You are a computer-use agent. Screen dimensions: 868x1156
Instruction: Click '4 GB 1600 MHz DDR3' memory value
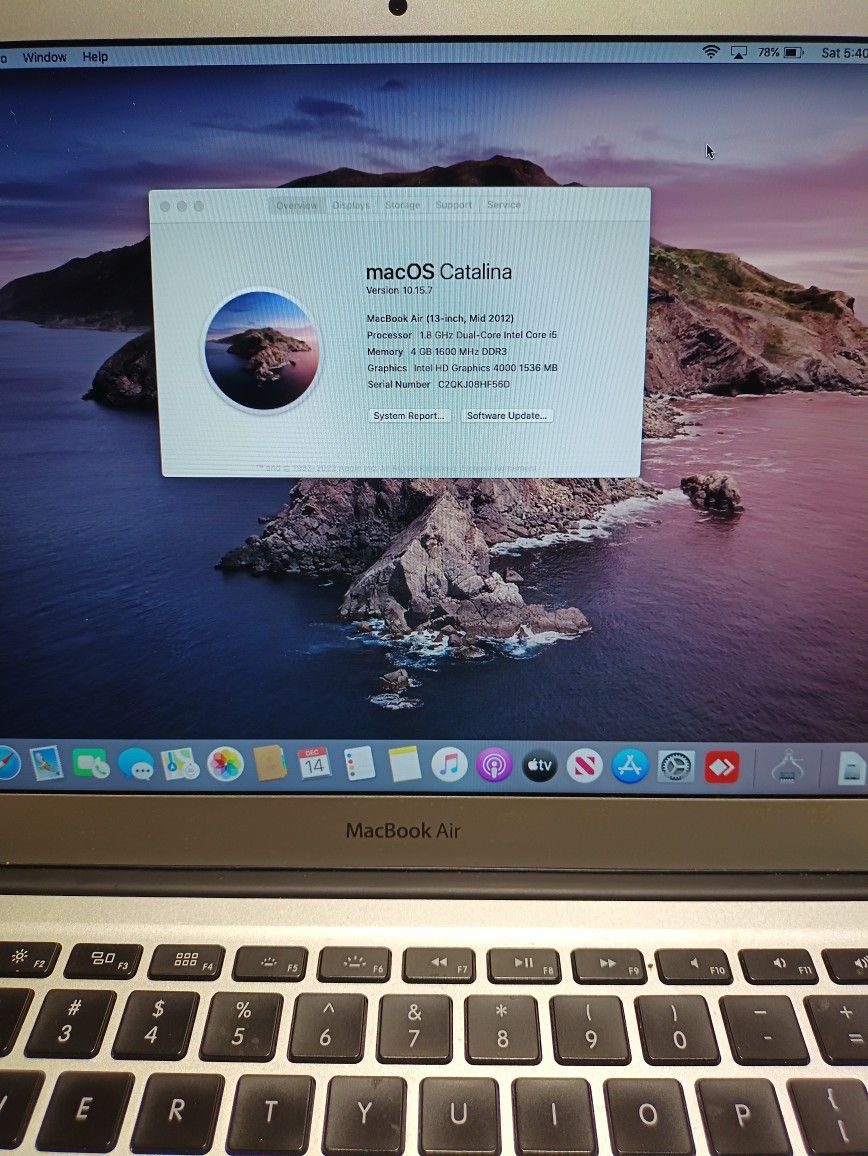click(x=458, y=352)
